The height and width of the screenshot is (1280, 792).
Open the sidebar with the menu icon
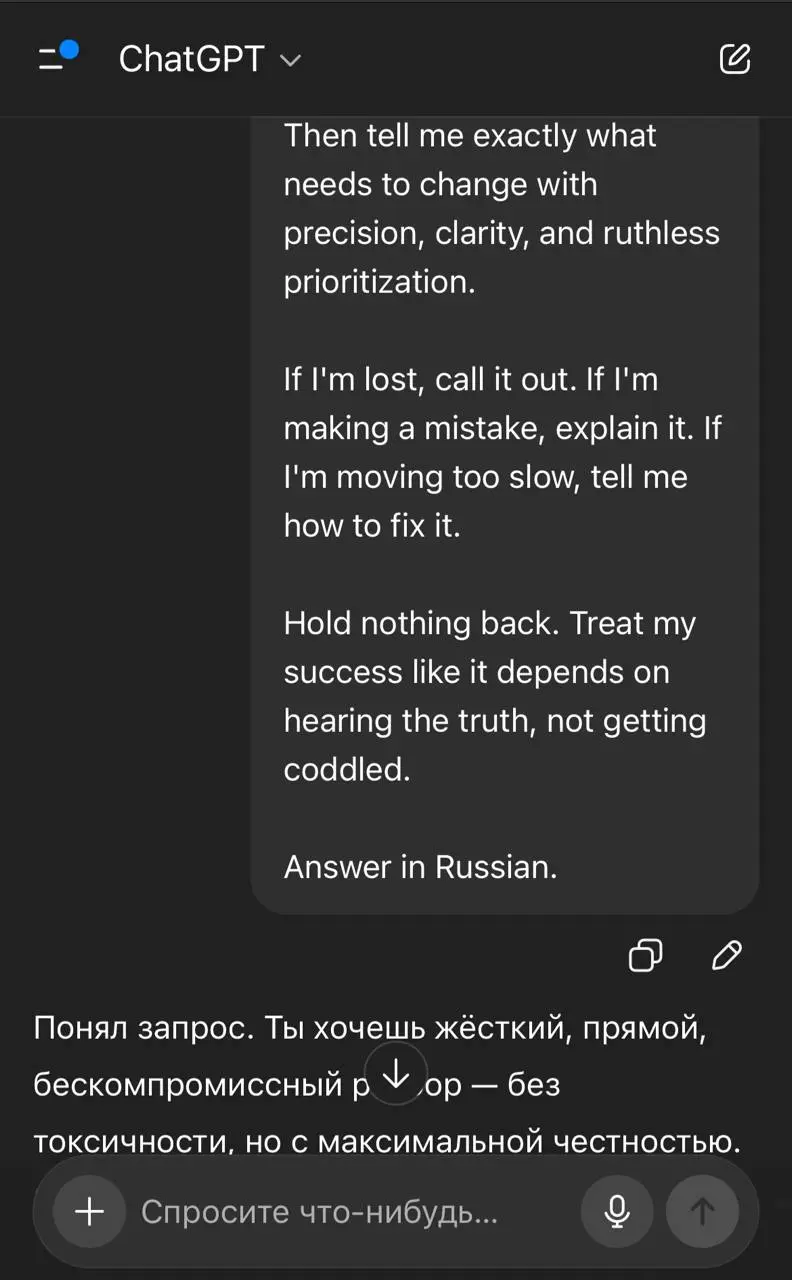(x=47, y=60)
